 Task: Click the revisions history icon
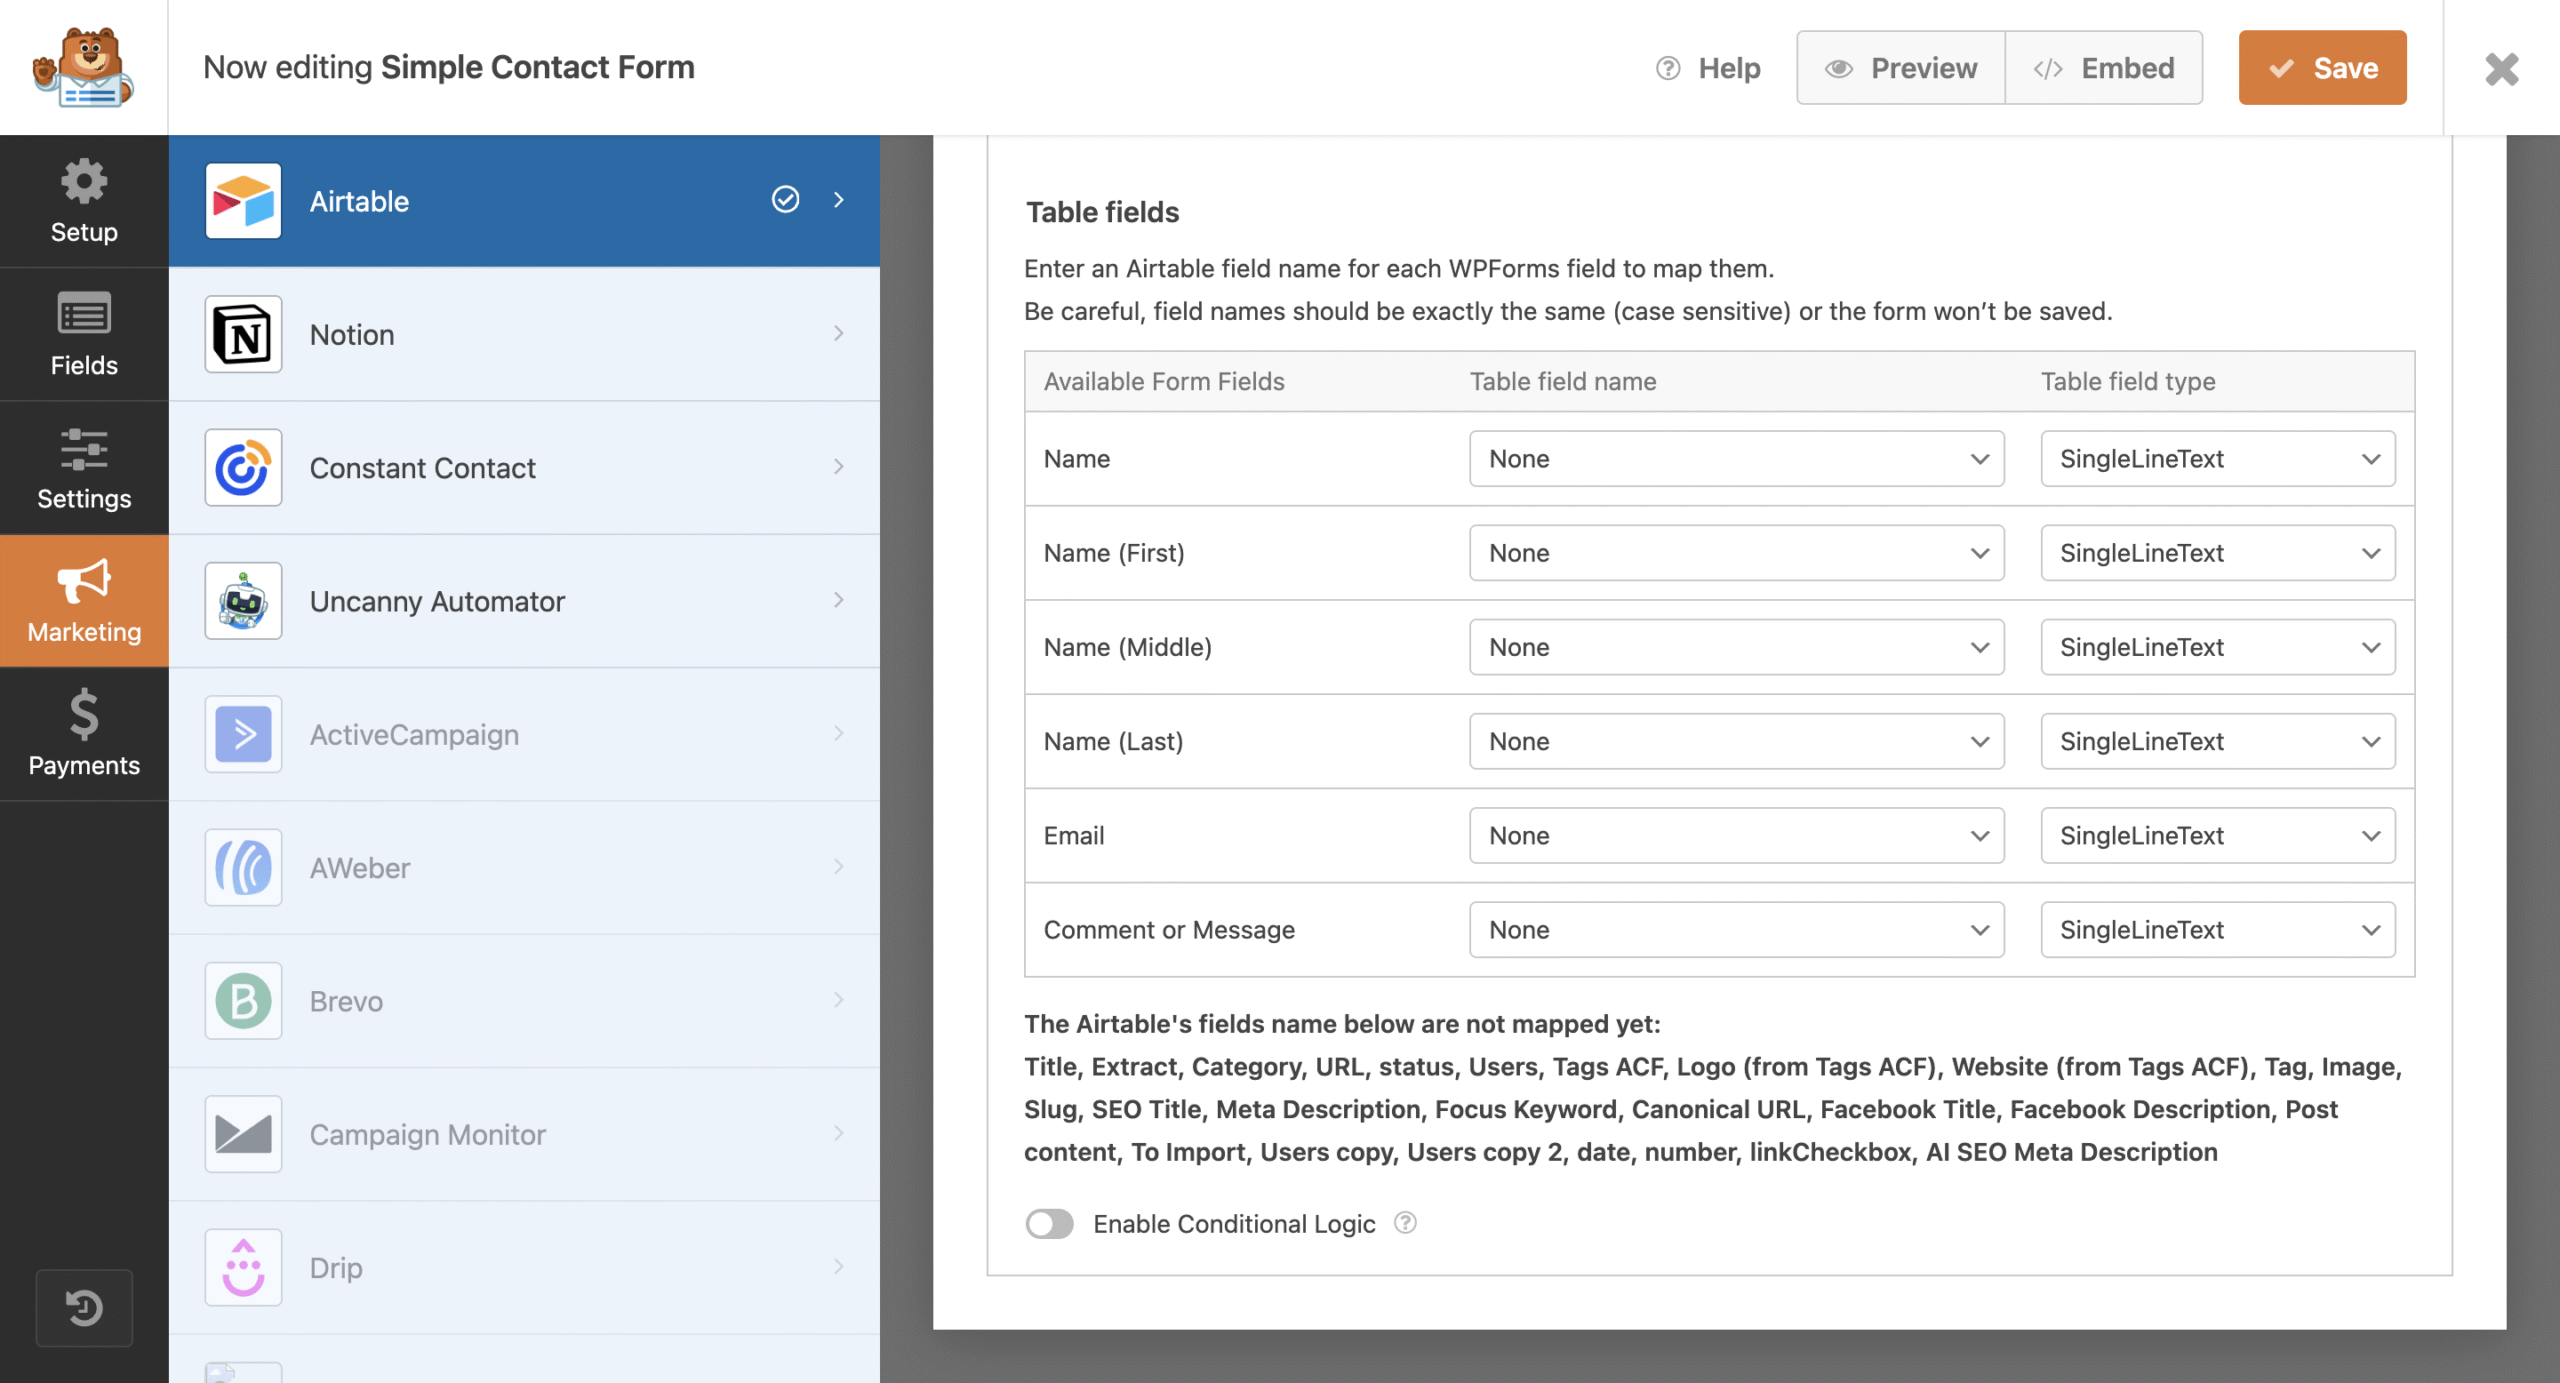coord(84,1307)
